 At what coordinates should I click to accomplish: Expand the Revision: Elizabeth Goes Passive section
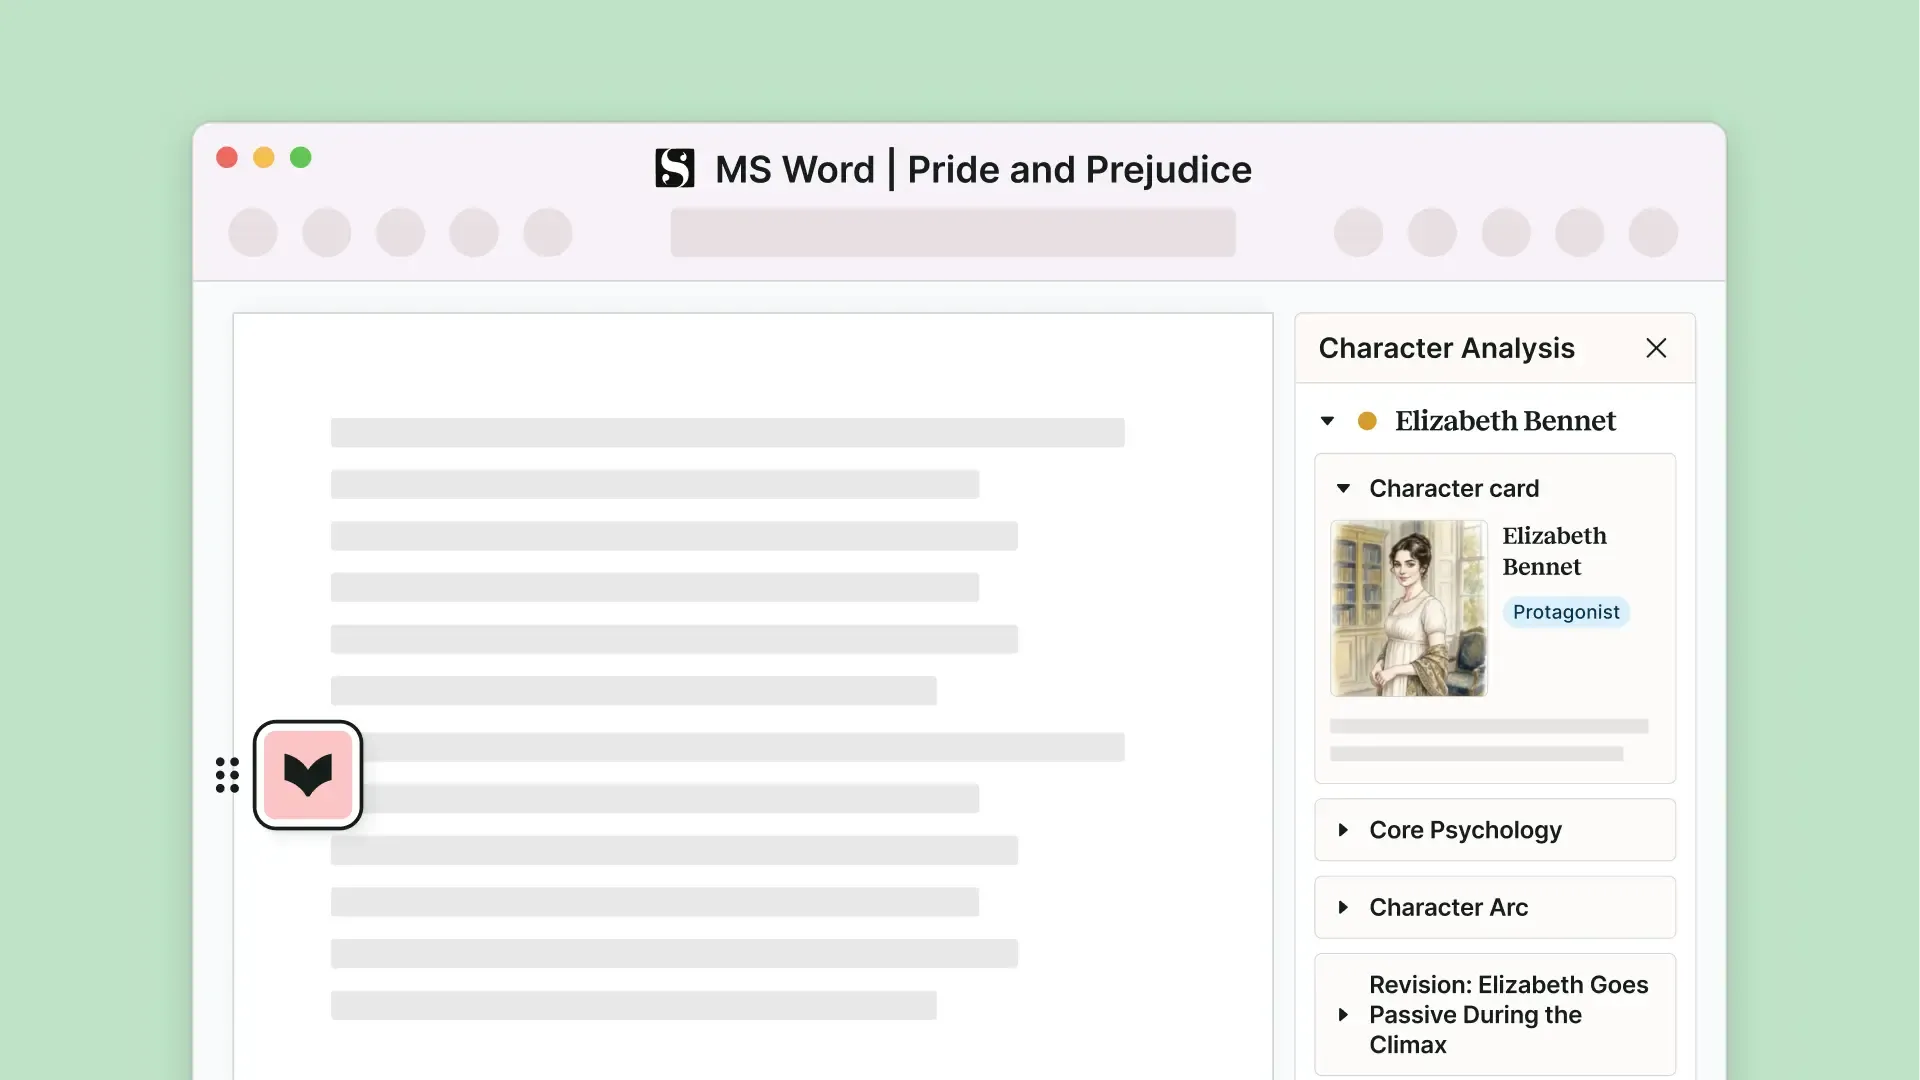[x=1343, y=1015]
